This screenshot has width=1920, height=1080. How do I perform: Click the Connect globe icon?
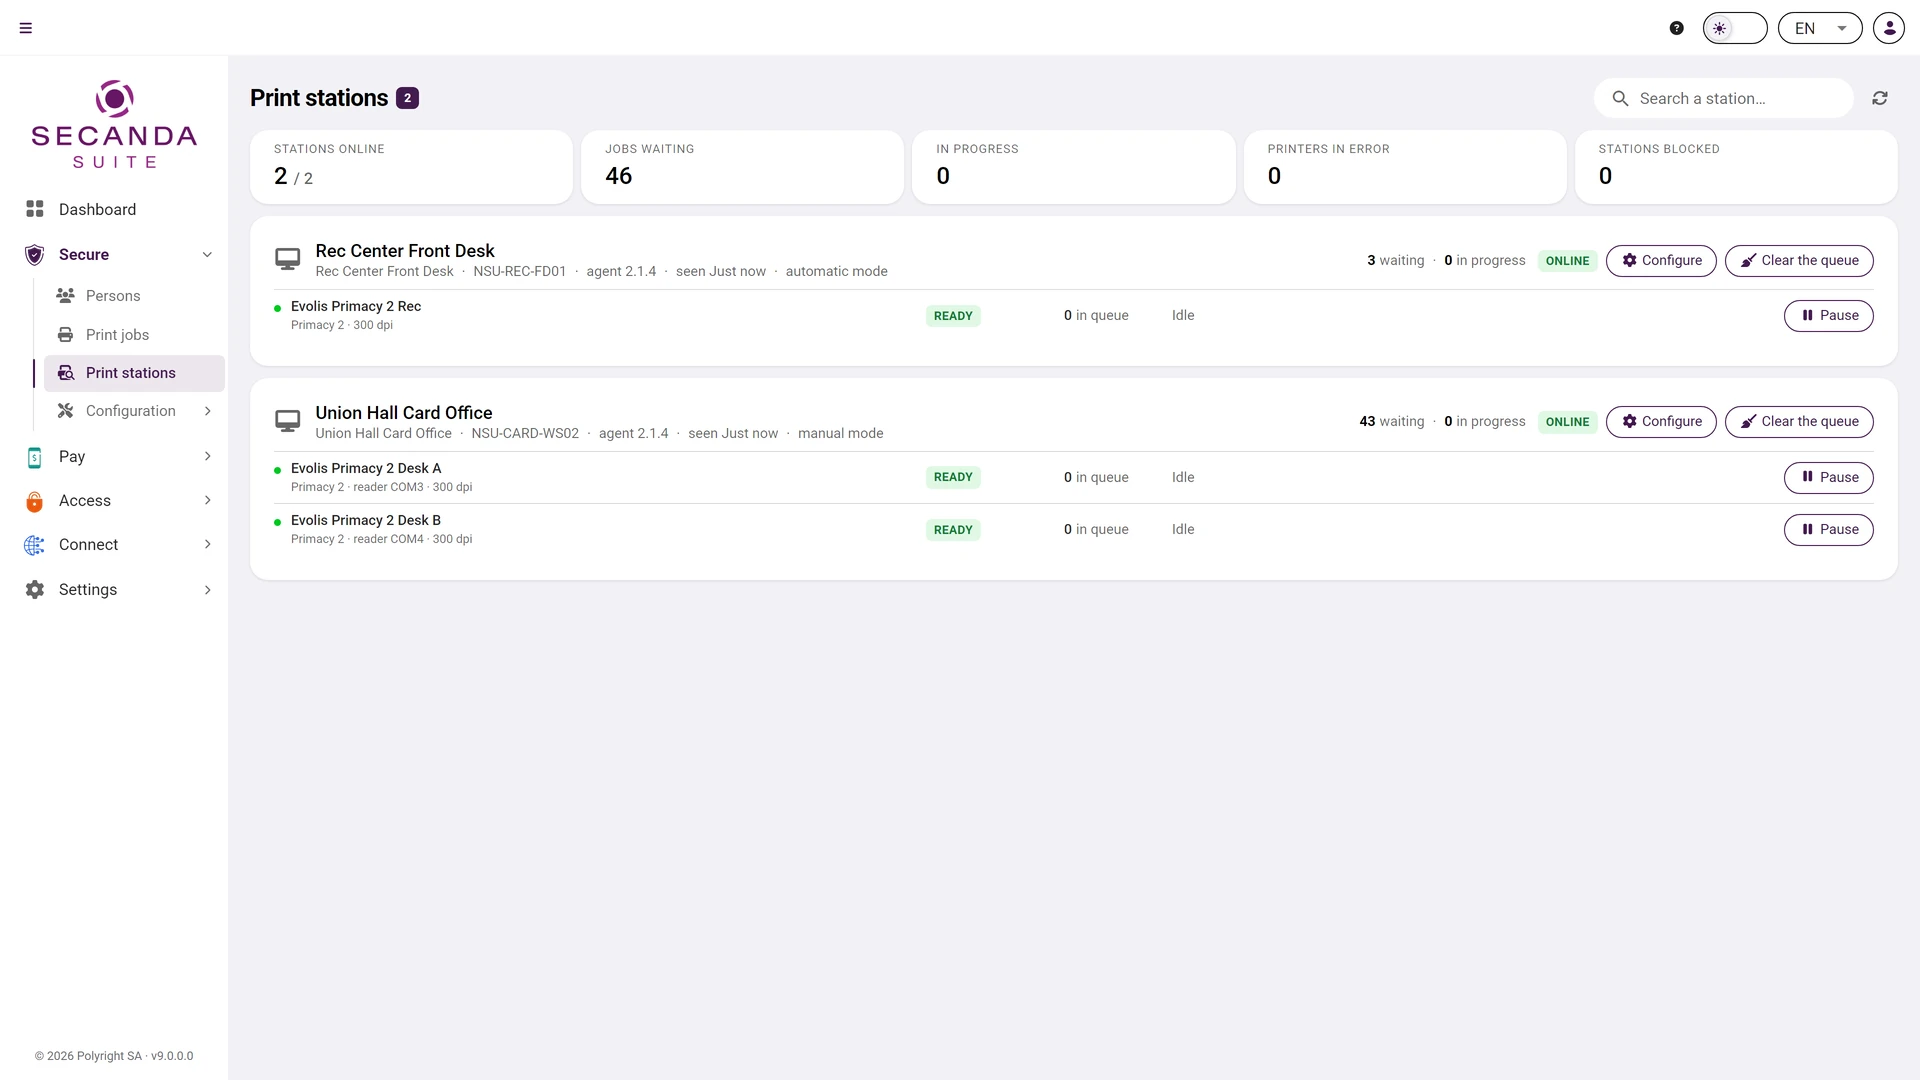35,545
